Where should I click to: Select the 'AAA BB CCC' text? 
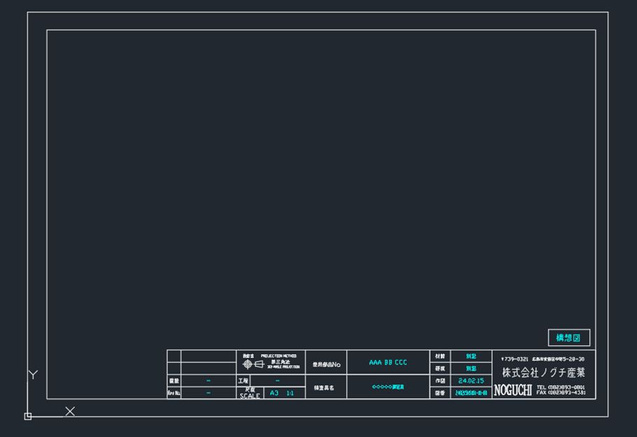[x=388, y=362]
